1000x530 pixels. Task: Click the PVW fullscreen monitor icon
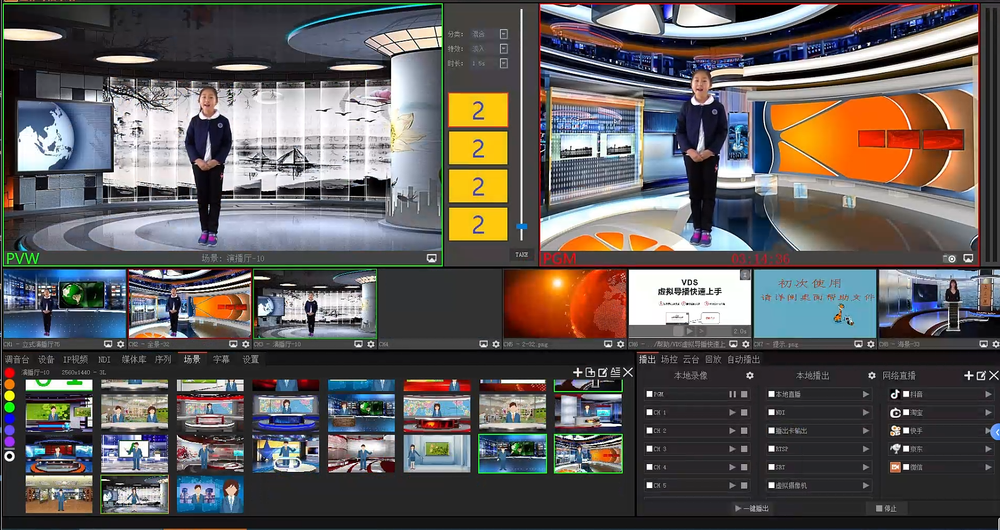(x=431, y=258)
